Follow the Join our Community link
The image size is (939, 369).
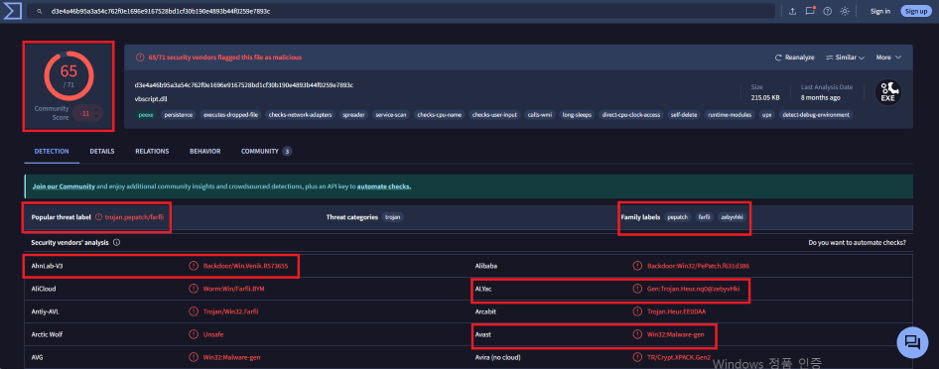[63, 186]
